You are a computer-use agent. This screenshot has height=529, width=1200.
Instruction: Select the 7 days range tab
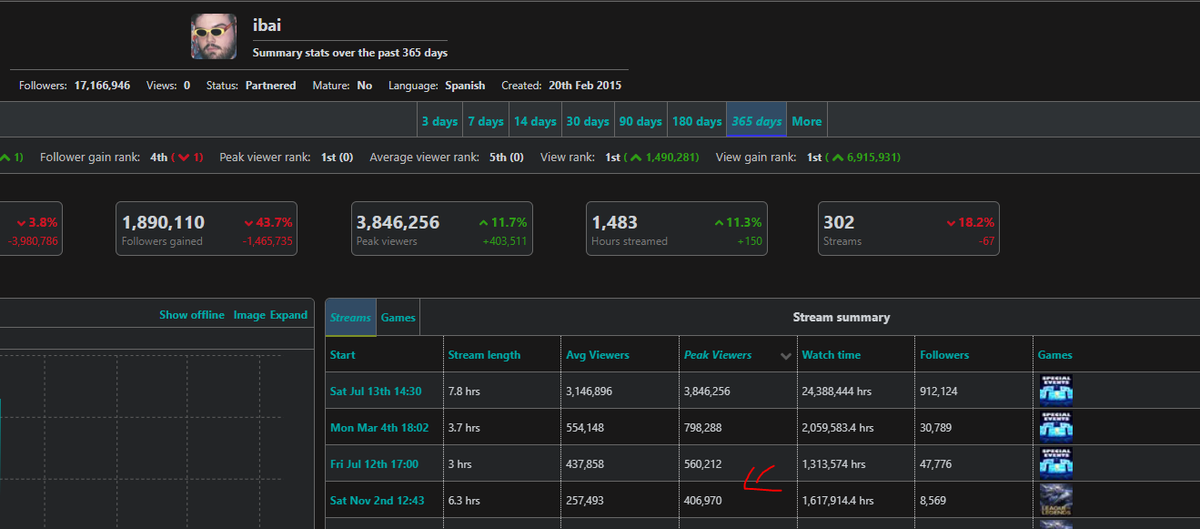click(x=485, y=121)
